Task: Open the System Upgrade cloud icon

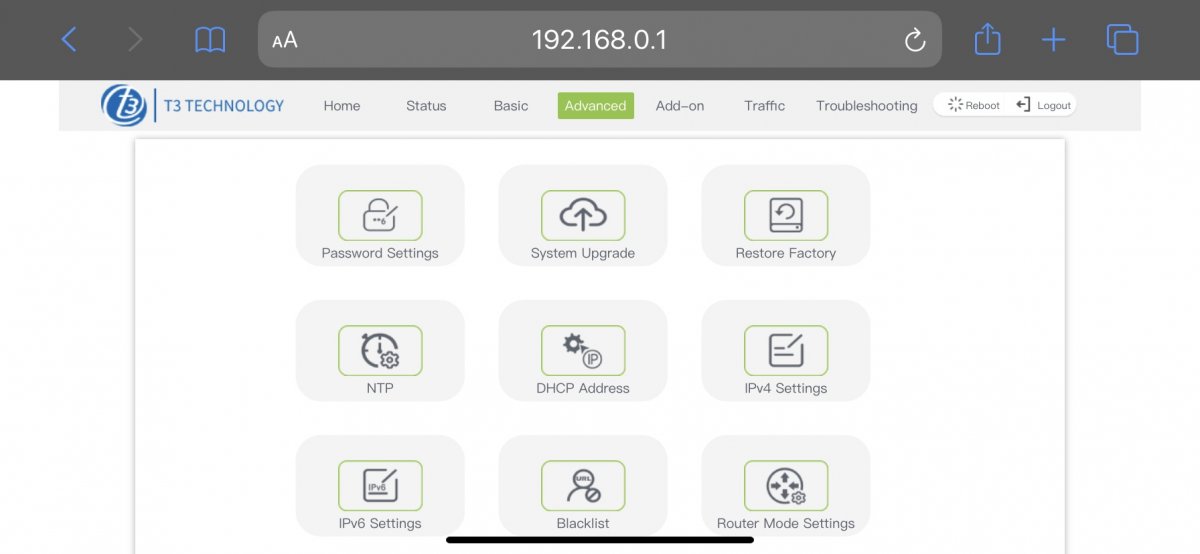Action: 583,215
